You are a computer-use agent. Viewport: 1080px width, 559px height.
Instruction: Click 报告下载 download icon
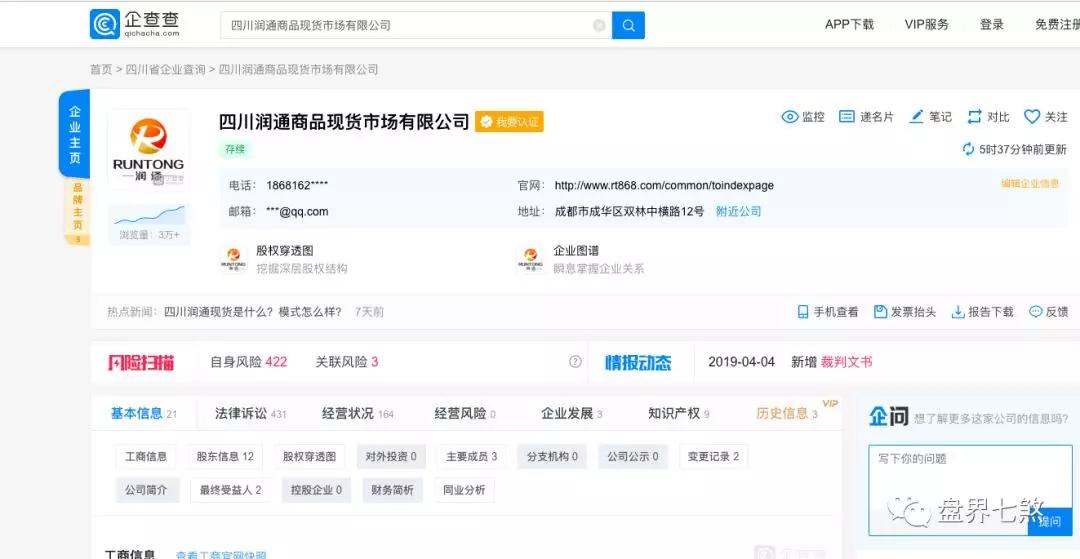tap(957, 312)
